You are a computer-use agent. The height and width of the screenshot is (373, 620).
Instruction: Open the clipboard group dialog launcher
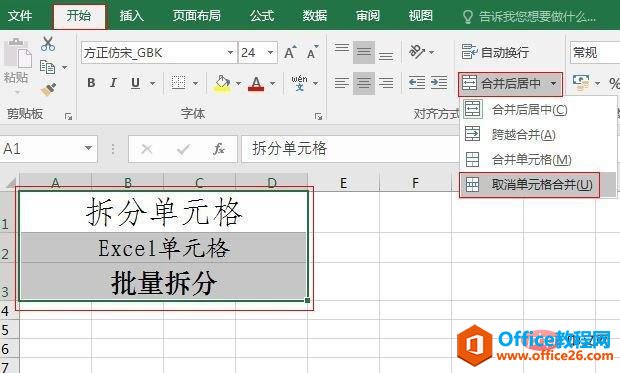pos(68,116)
